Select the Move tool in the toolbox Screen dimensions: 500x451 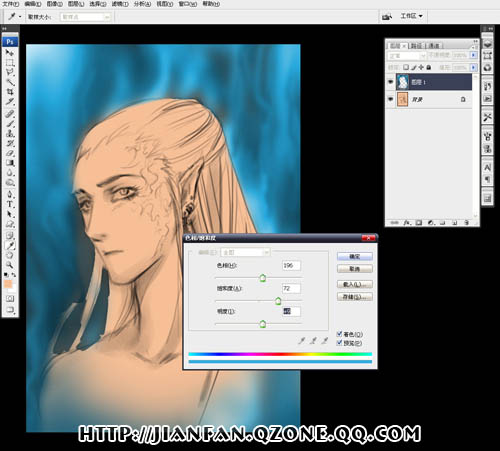point(10,53)
